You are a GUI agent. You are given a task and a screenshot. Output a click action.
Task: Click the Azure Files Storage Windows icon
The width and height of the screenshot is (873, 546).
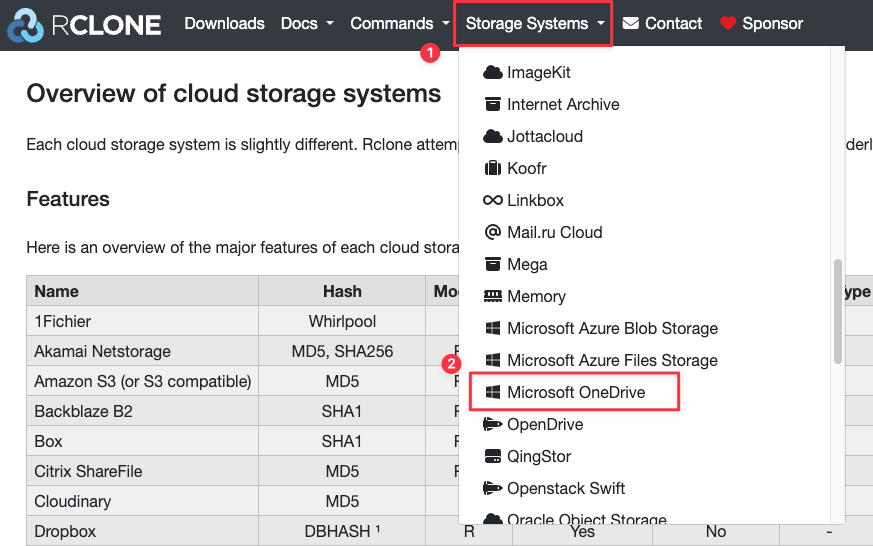point(493,360)
